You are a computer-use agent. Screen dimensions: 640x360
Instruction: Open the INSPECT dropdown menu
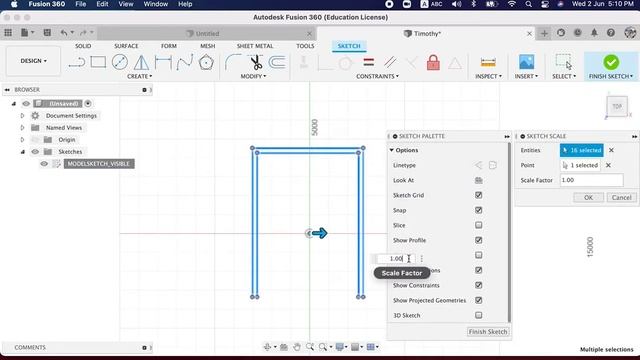tap(488, 76)
